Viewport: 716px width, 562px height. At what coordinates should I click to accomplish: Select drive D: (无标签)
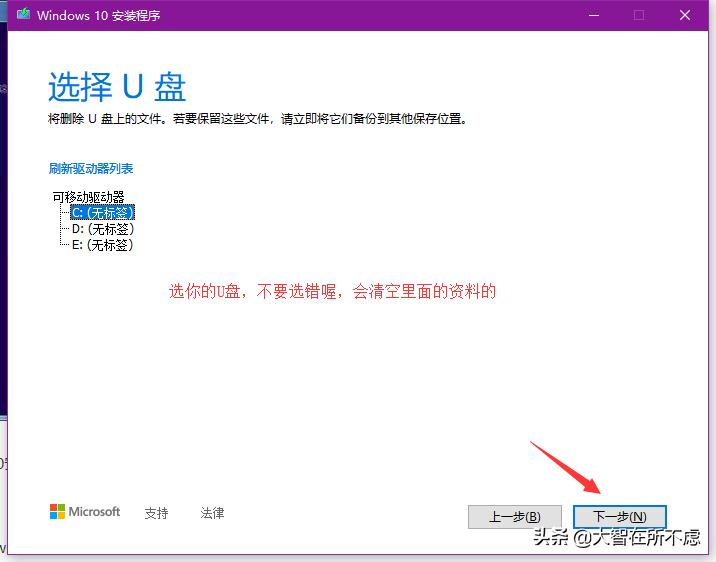(x=103, y=229)
